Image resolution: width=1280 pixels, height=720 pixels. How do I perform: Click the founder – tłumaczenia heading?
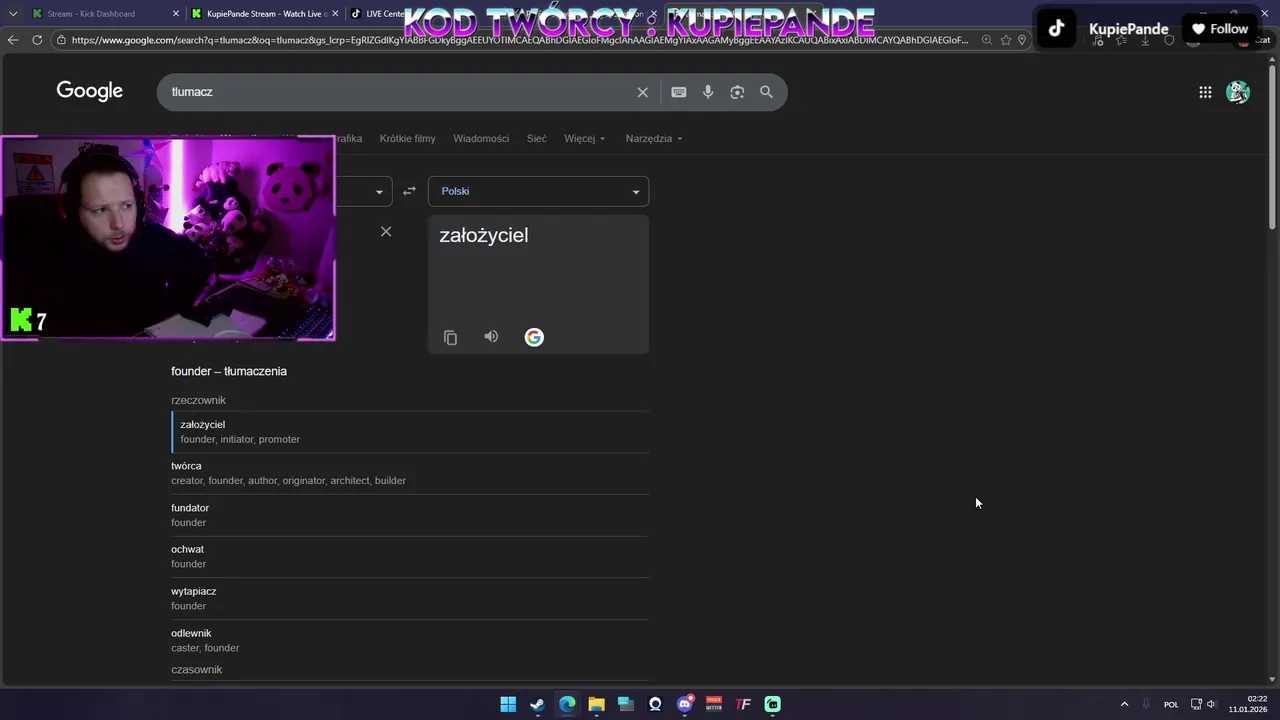(x=229, y=371)
